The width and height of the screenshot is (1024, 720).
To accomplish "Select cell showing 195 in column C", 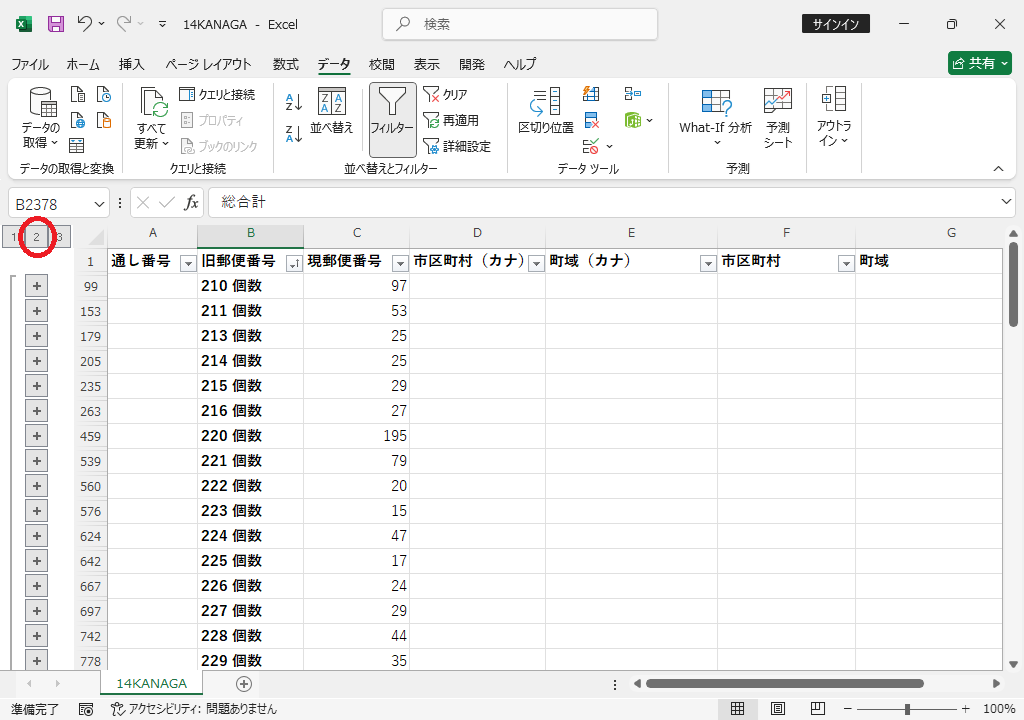I will (357, 436).
